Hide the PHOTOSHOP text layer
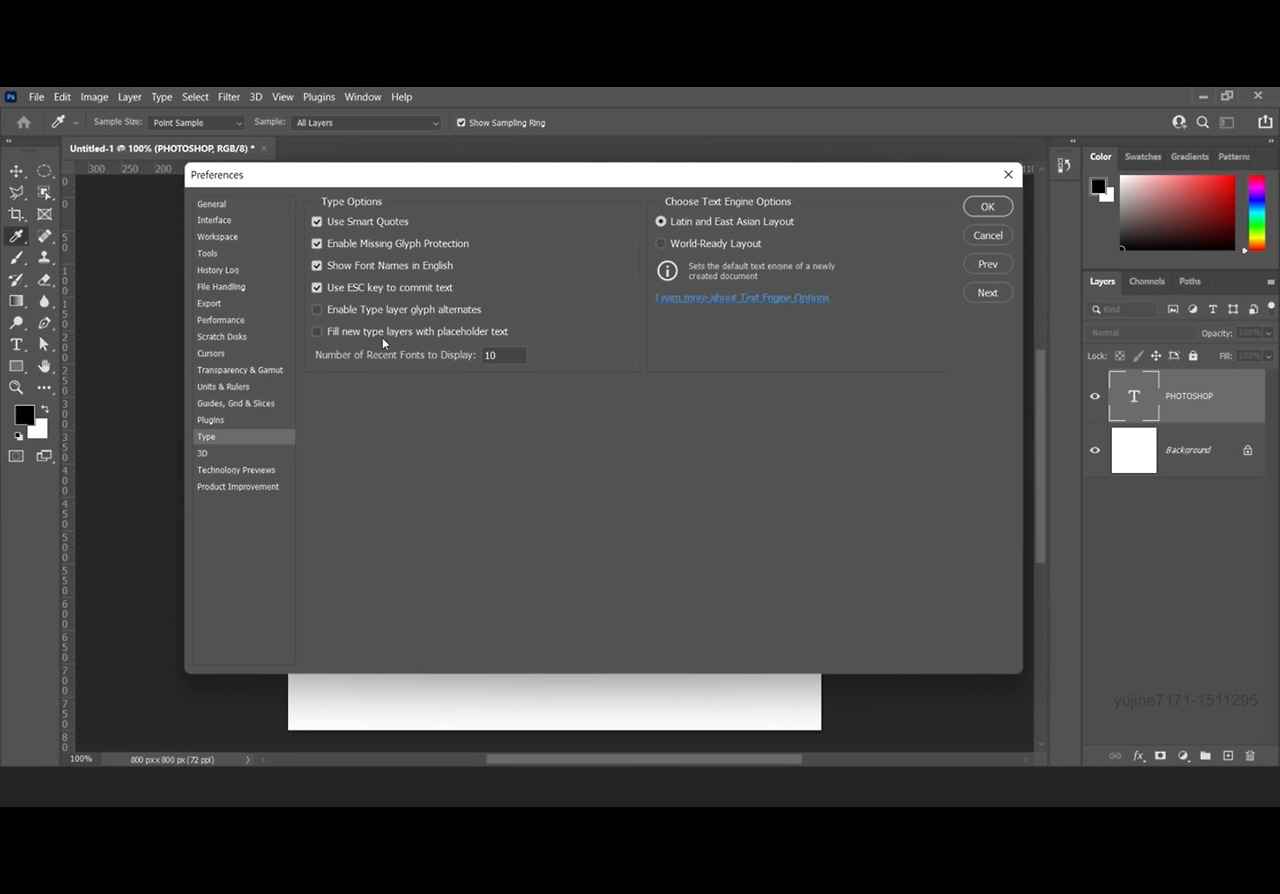 (1095, 396)
